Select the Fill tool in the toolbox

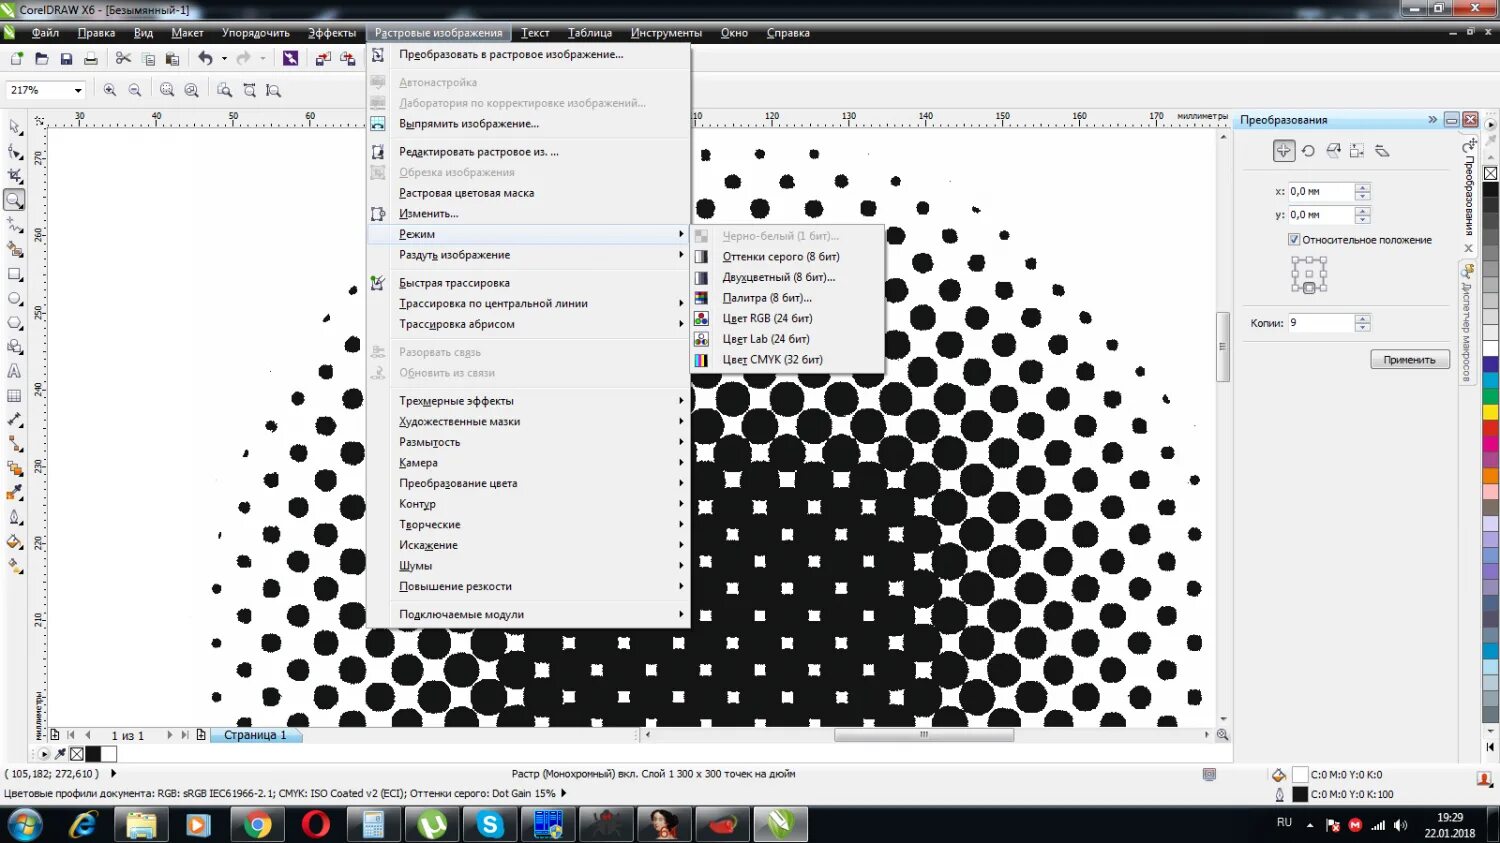click(14, 541)
